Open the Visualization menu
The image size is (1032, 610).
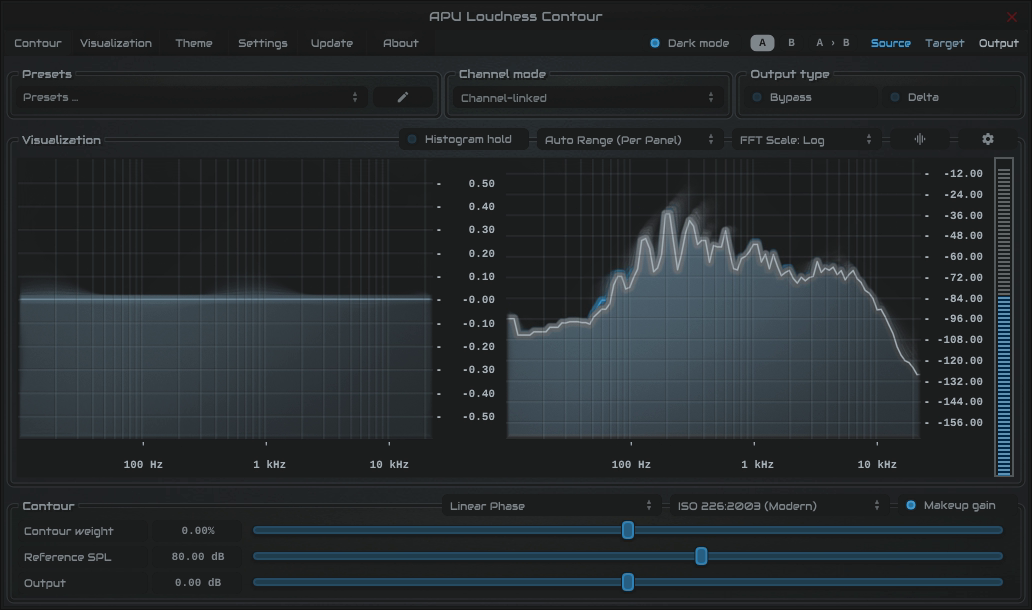coord(116,43)
